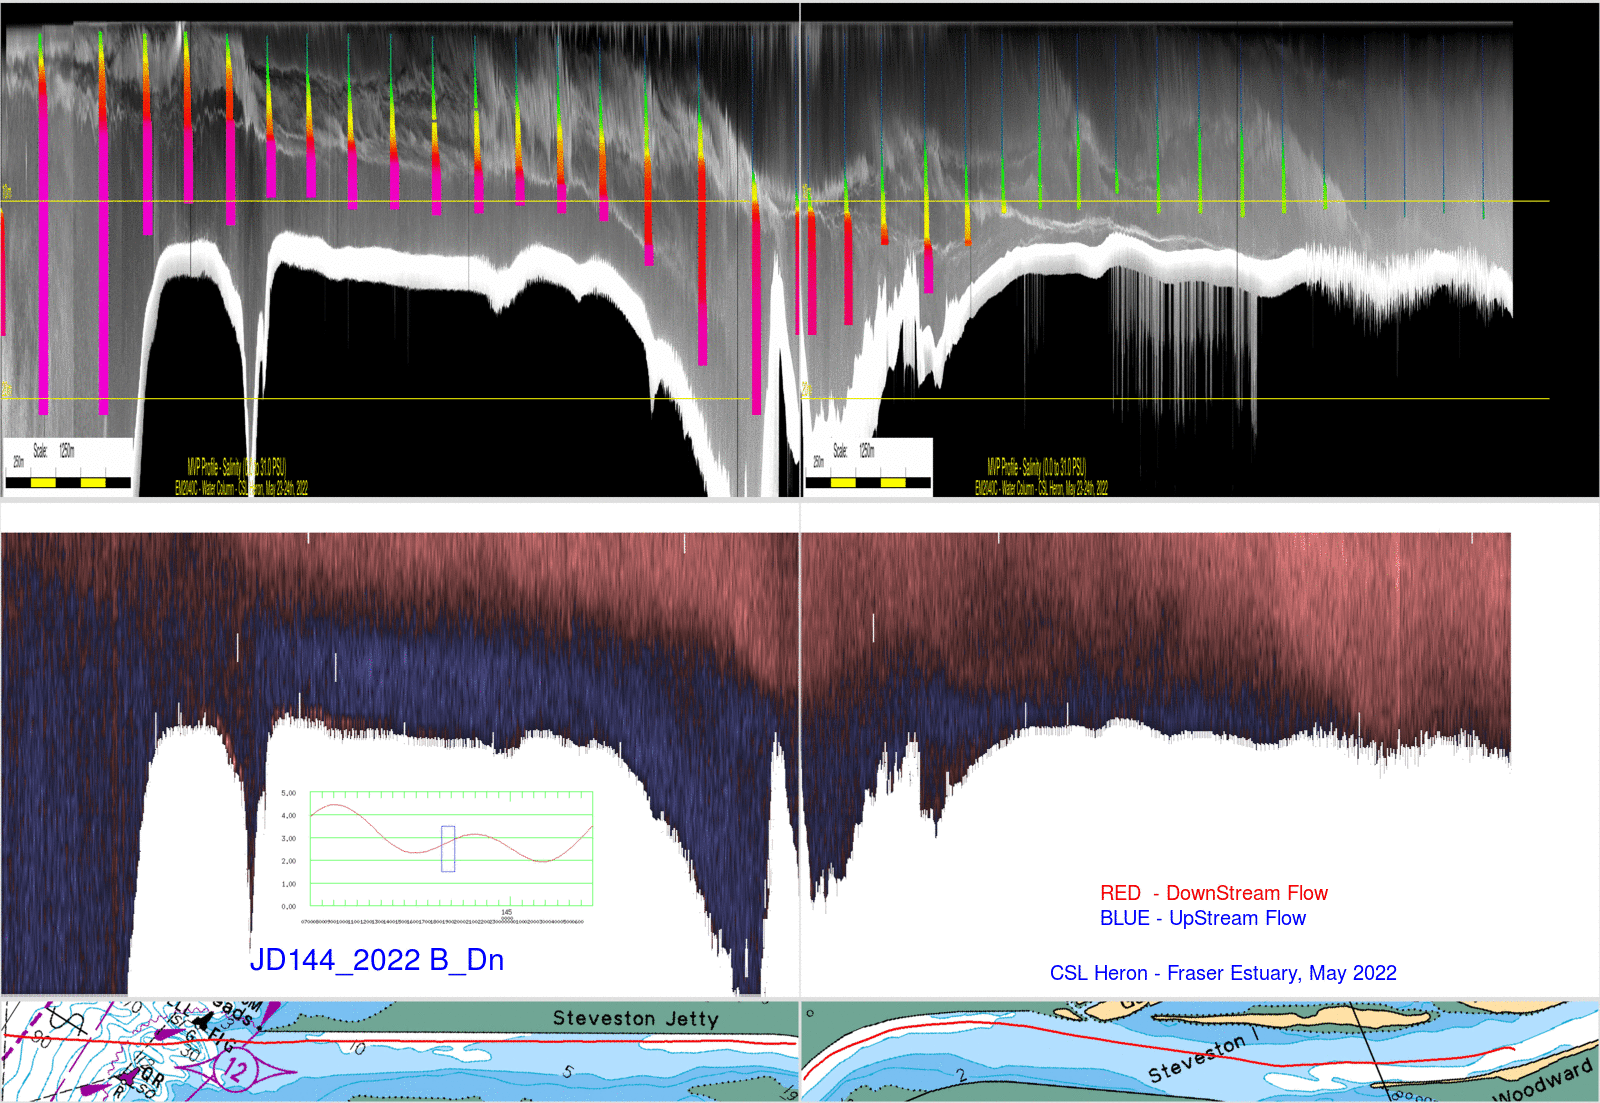The image size is (1600, 1103).
Task: Click the "Woodward" label on the right chart
Action: click(1543, 1081)
